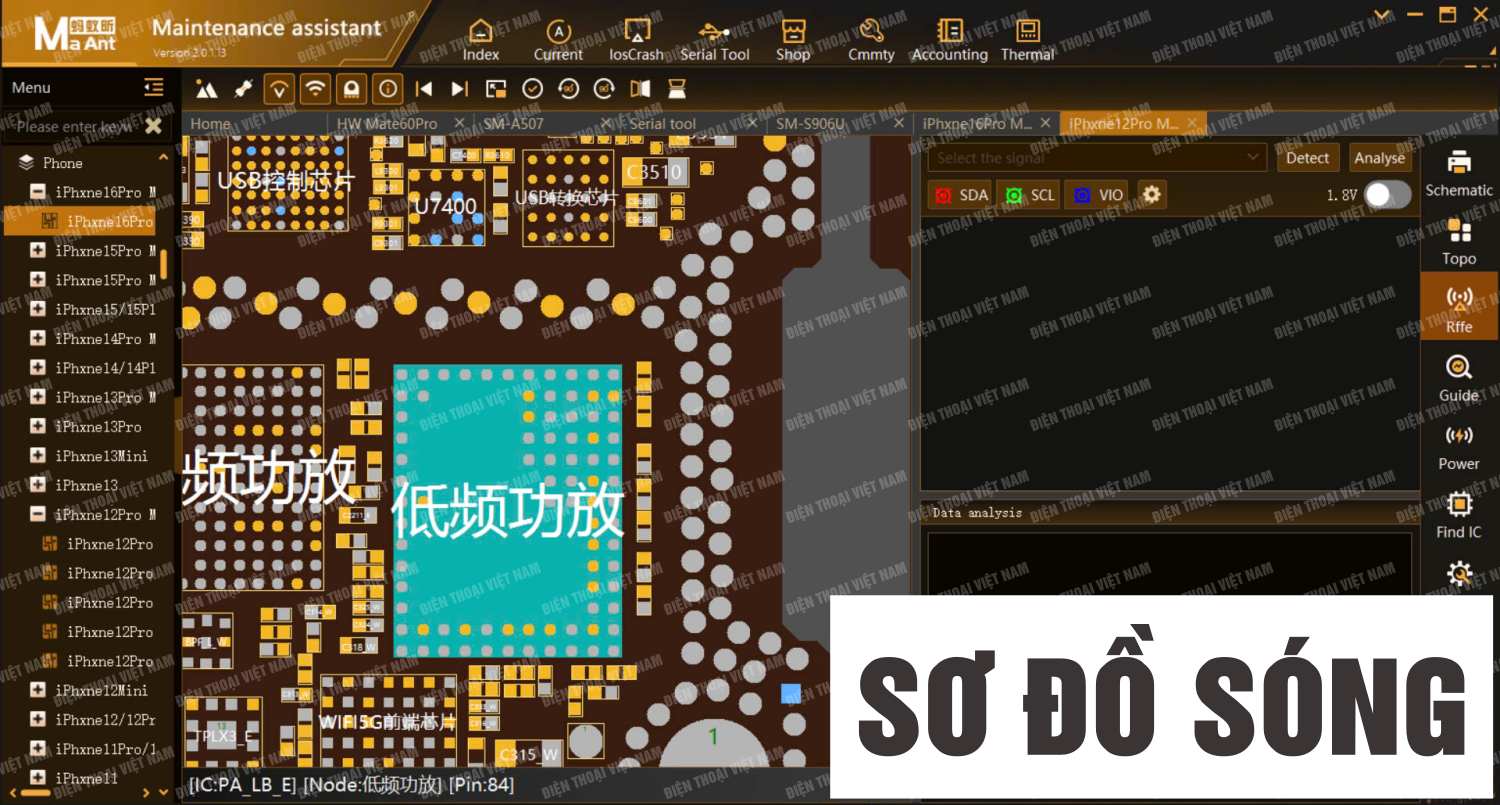Screen dimensions: 1500x805
Task: Toggle the highlighted icon left of info circle
Action: click(x=351, y=89)
